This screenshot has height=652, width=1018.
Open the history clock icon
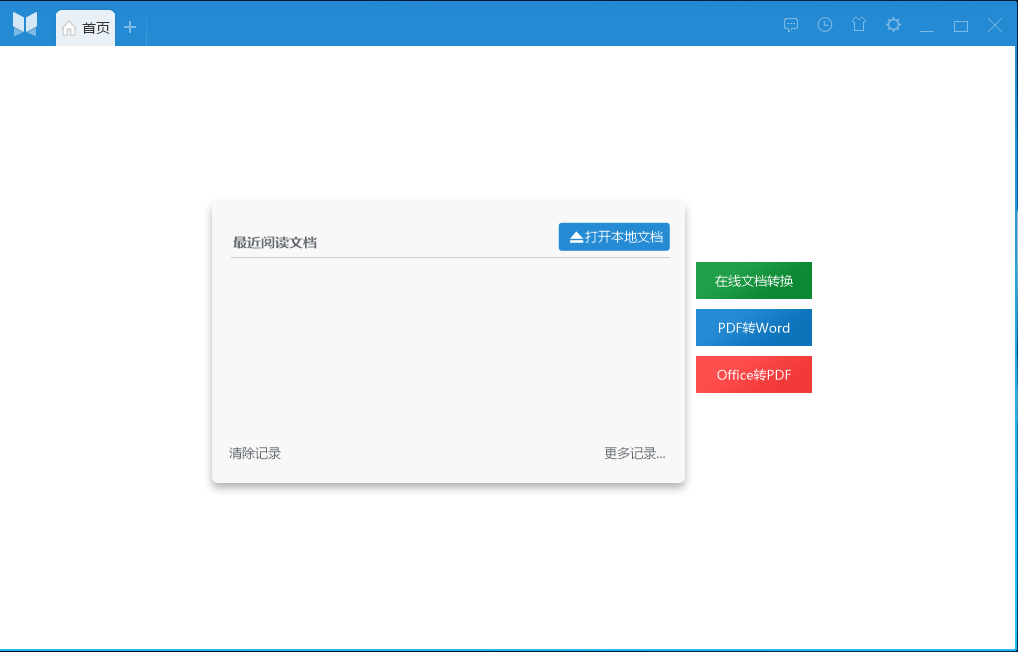click(x=825, y=25)
